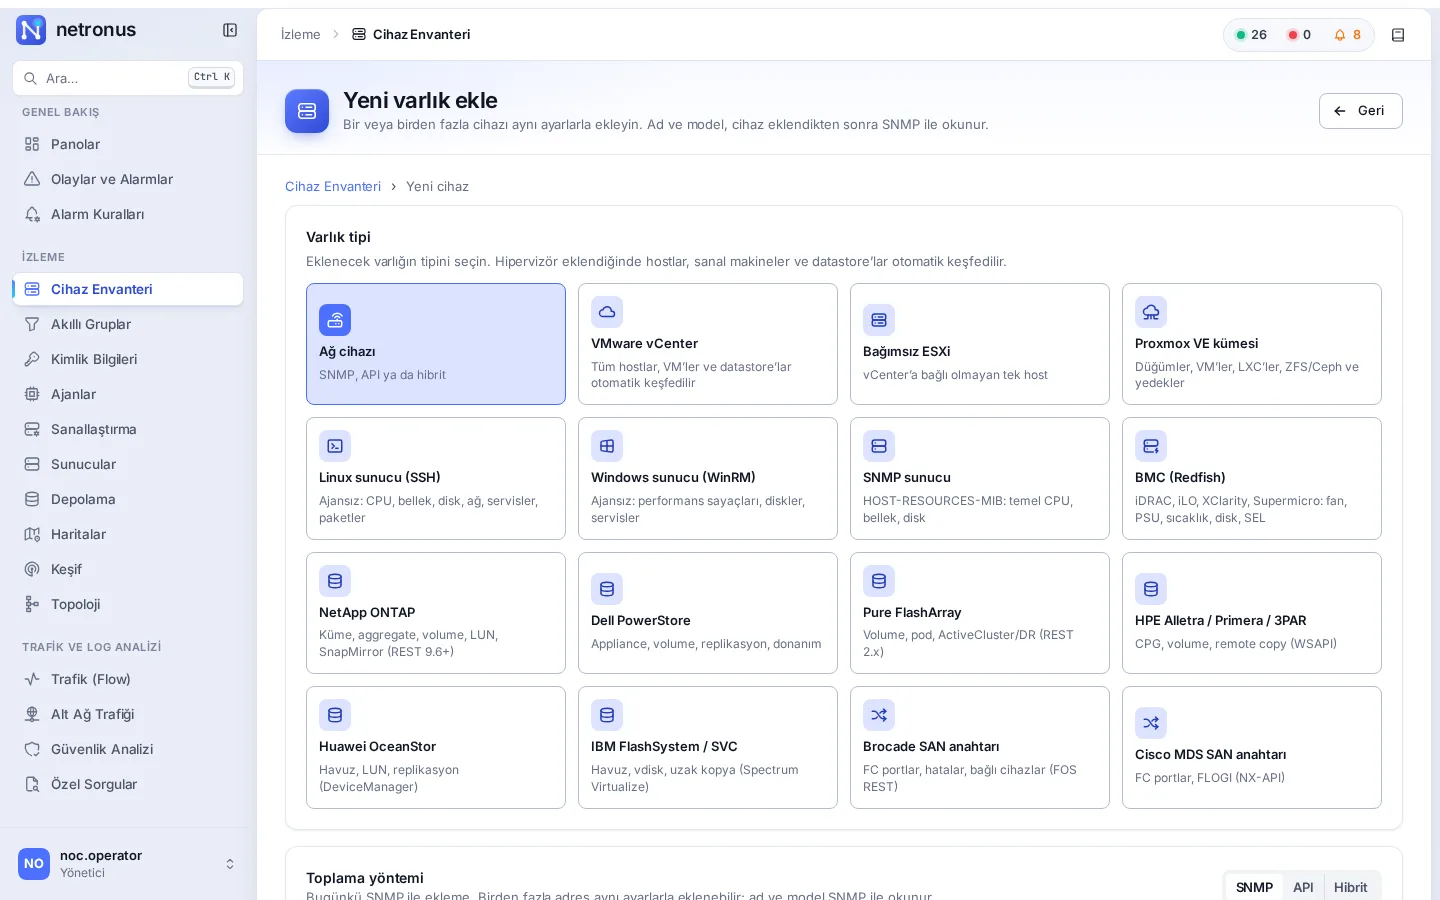This screenshot has height=900, width=1440.
Task: Expand the noc.operator account menu
Action: [128, 864]
